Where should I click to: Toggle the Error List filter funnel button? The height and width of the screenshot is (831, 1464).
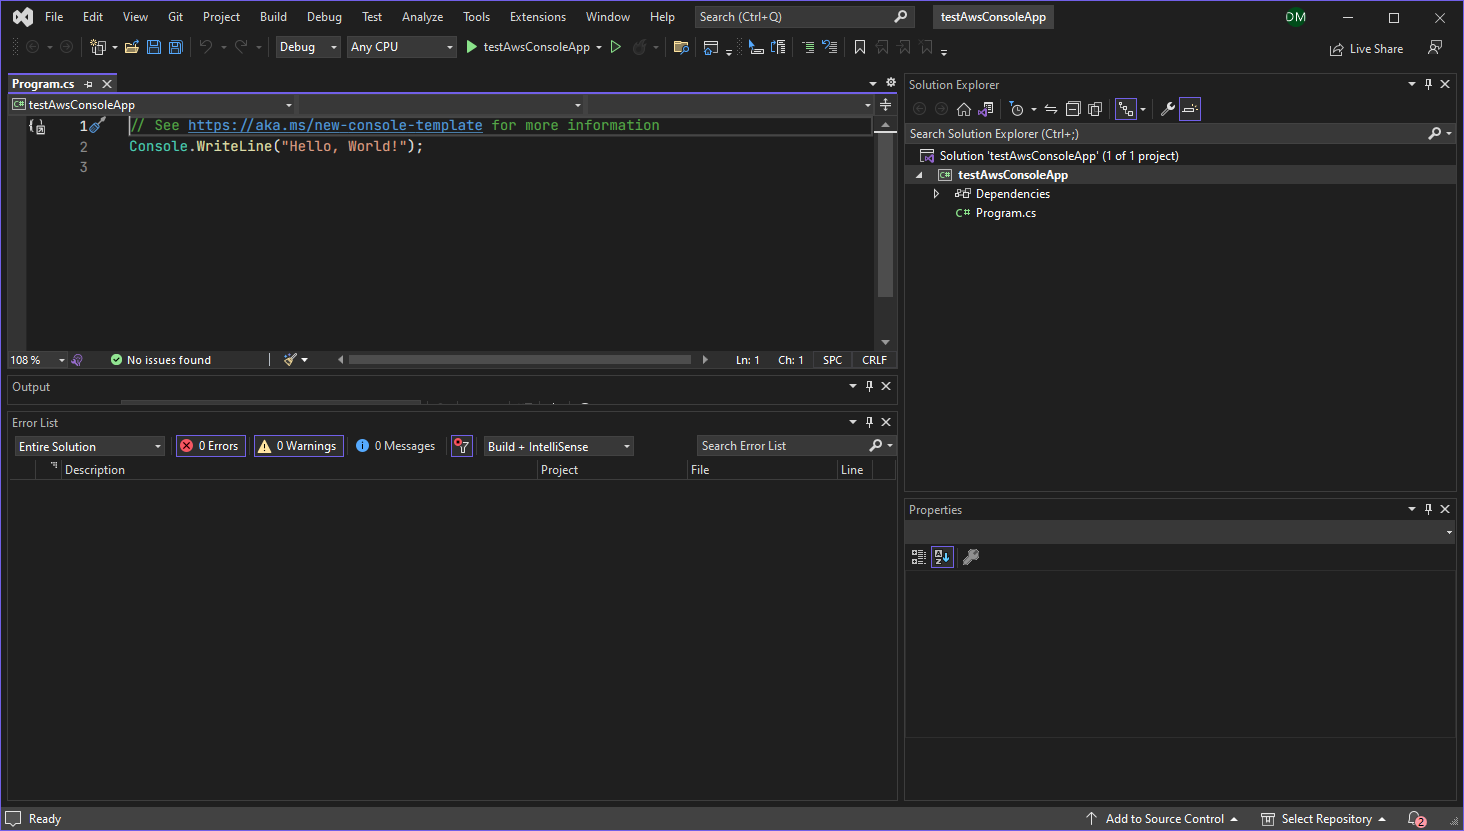462,446
